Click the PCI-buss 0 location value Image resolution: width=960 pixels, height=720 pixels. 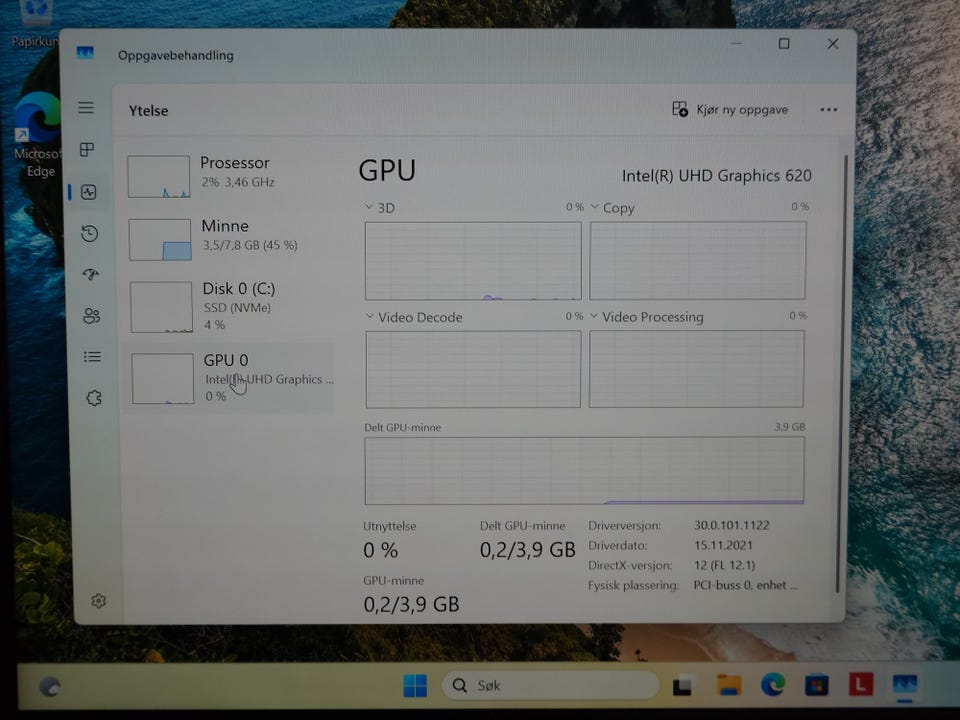point(745,585)
